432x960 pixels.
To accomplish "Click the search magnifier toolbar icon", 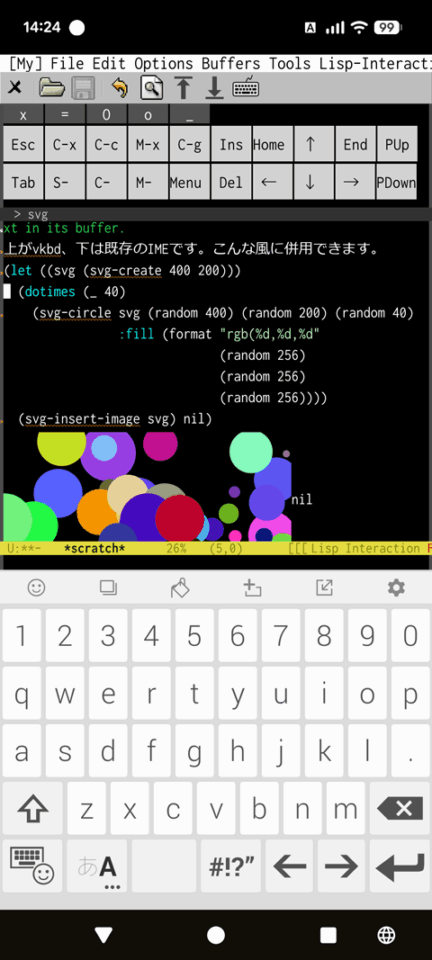I will 151,88.
